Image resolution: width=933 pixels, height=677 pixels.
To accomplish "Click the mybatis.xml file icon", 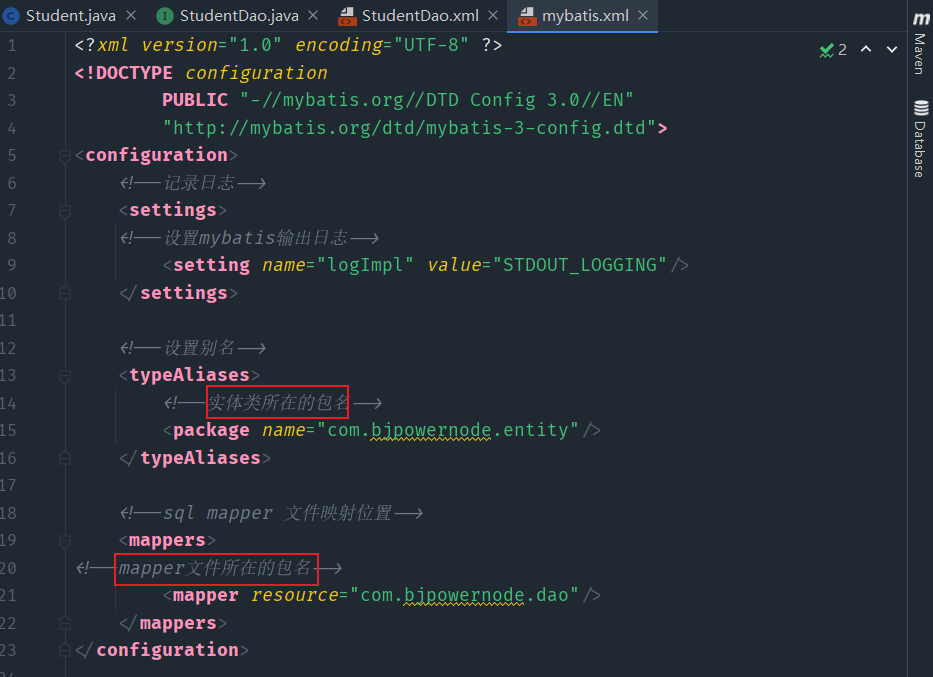I will pyautogui.click(x=527, y=17).
